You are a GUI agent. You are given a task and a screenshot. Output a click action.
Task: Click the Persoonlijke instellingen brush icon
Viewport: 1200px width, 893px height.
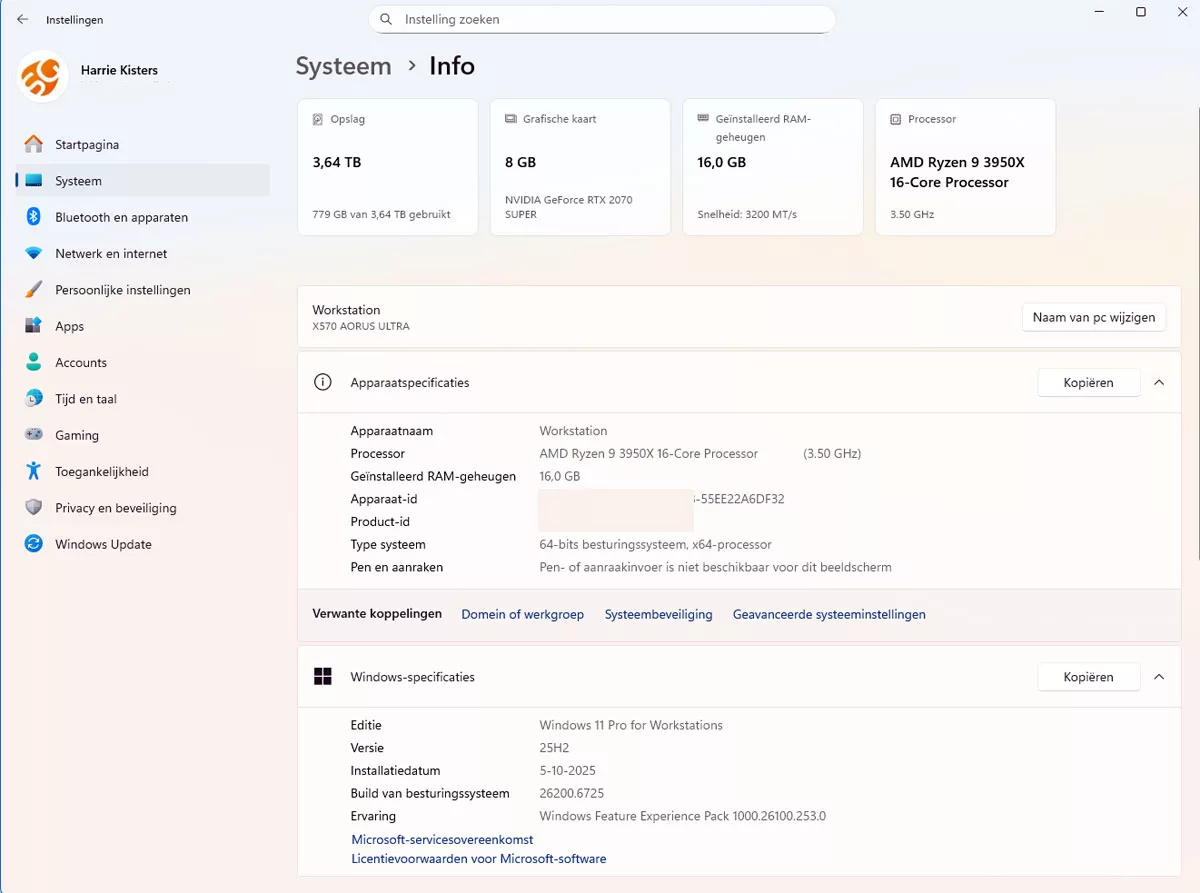(34, 290)
